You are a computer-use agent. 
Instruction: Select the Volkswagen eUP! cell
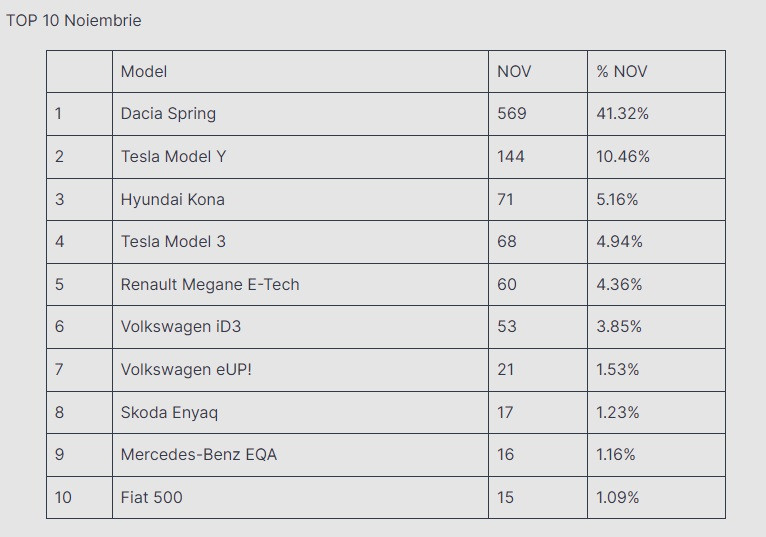click(x=186, y=369)
